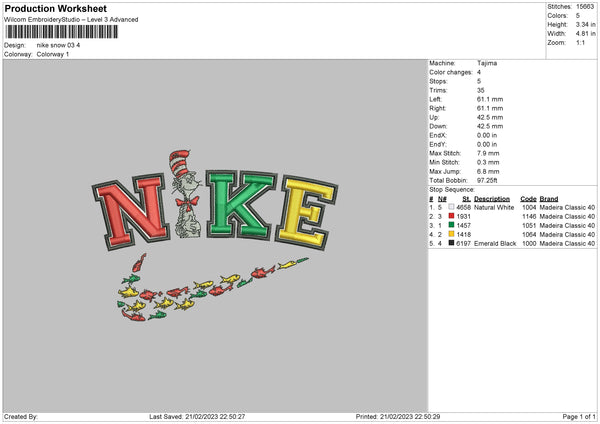Click the design name nike snow 03 4
Viewport: 600px width, 424px height.
58,45
